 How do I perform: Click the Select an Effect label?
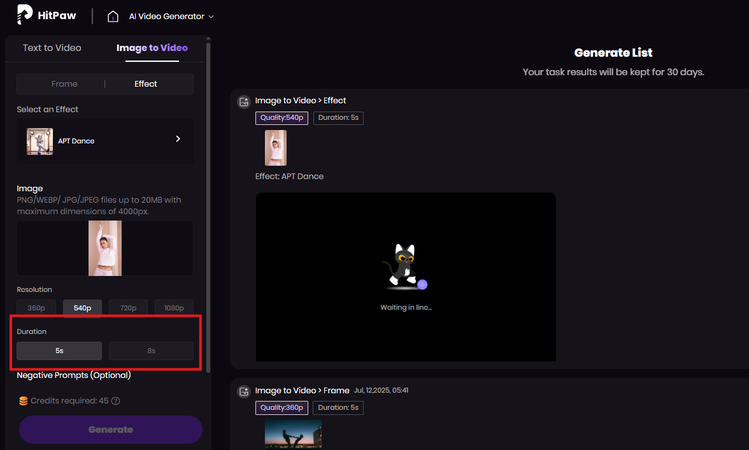coord(47,109)
